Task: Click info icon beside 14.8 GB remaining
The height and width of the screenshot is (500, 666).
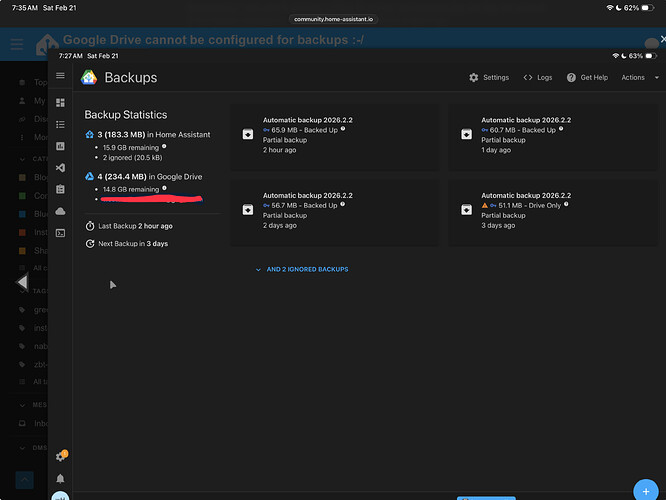Action: (x=164, y=188)
